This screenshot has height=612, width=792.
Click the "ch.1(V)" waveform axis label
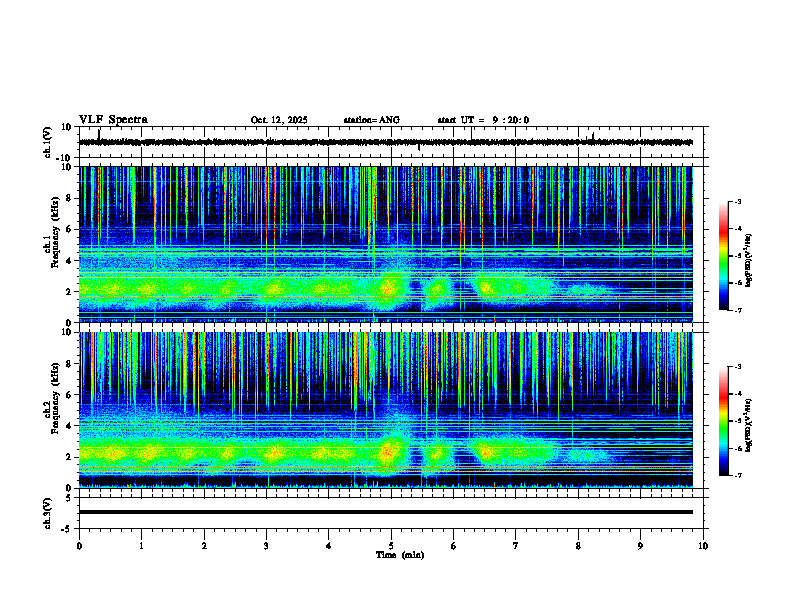coord(48,142)
